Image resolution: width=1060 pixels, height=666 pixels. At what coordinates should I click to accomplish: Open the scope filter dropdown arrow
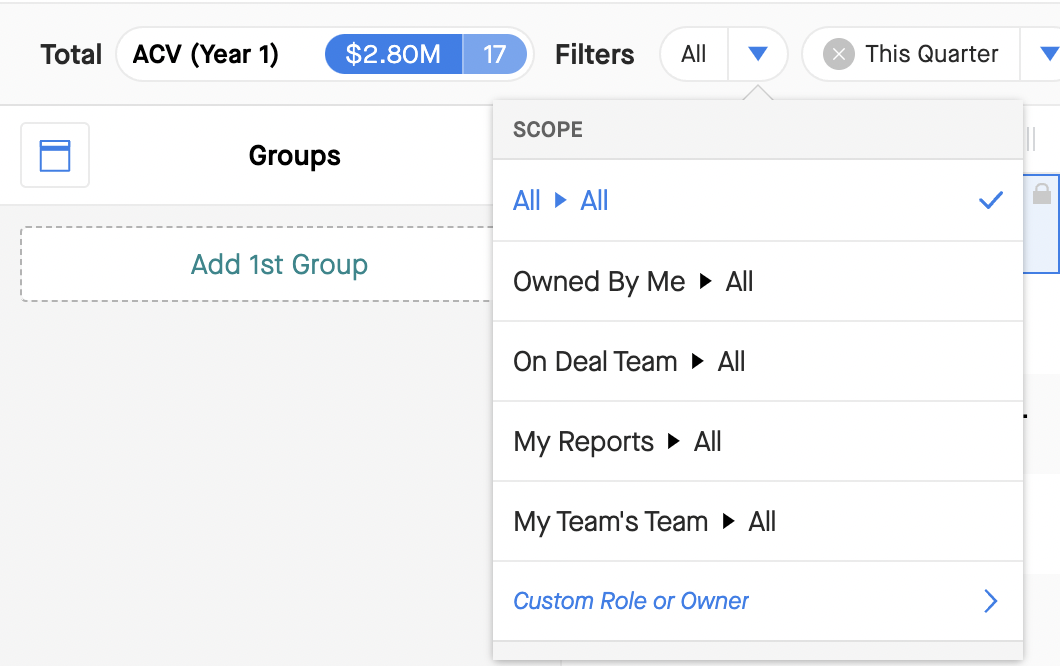click(x=758, y=54)
